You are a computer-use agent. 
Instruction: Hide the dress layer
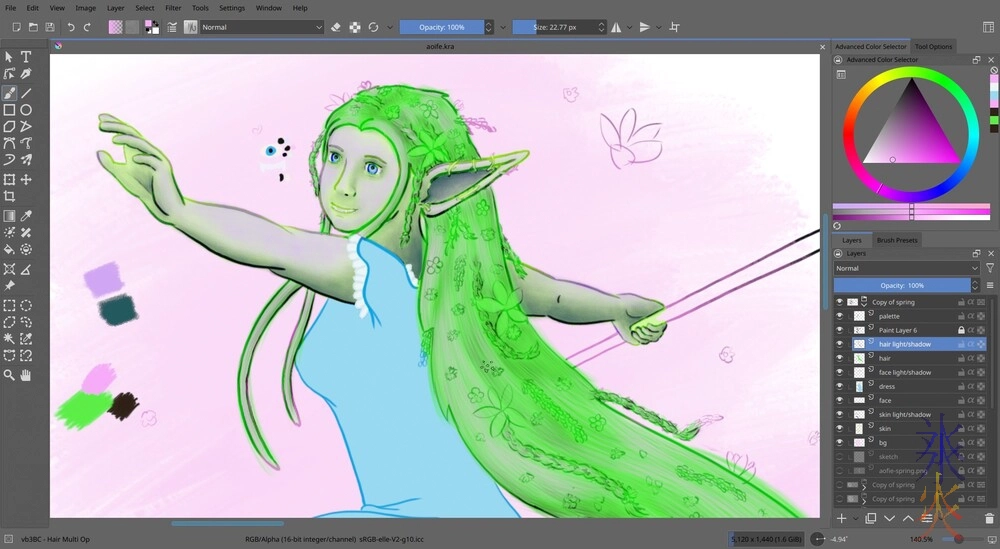click(840, 386)
